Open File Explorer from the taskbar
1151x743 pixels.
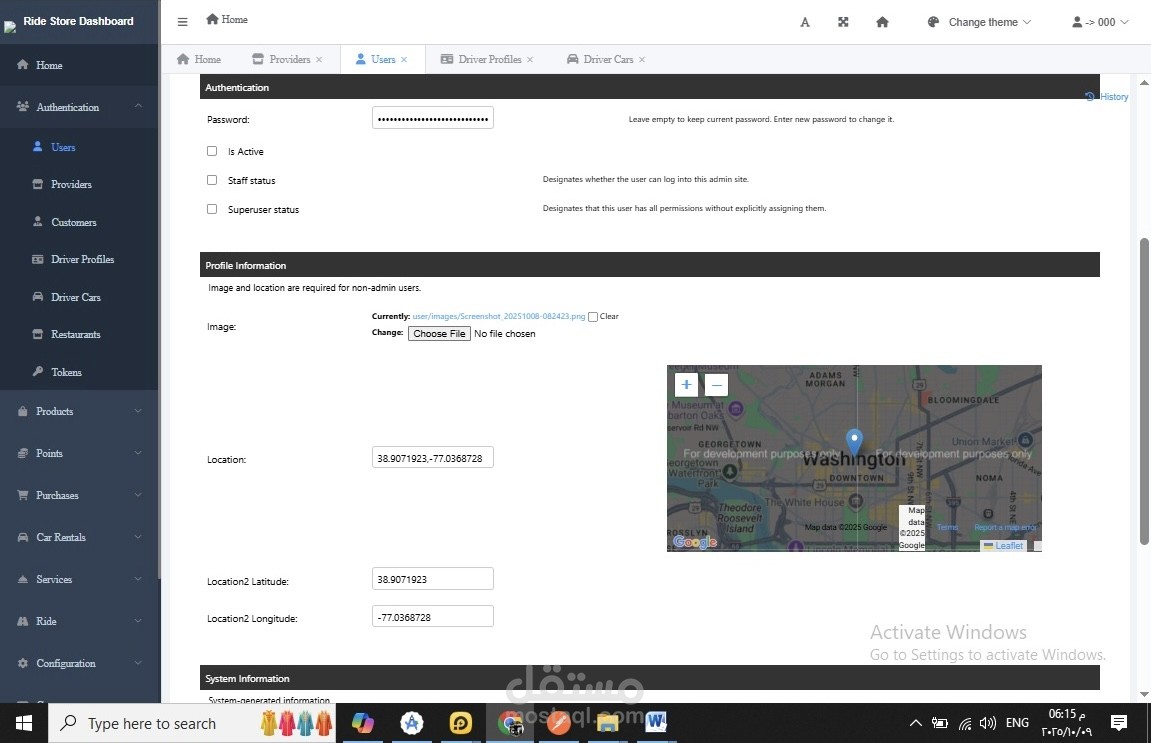[607, 723]
